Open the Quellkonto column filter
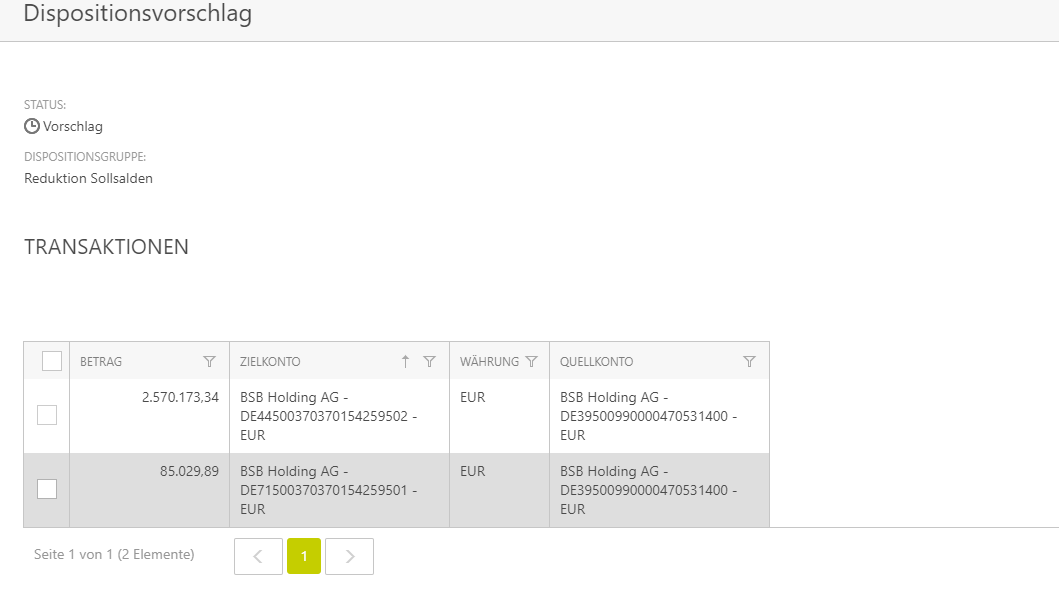Screen dimensions: 1059x590 click(749, 362)
